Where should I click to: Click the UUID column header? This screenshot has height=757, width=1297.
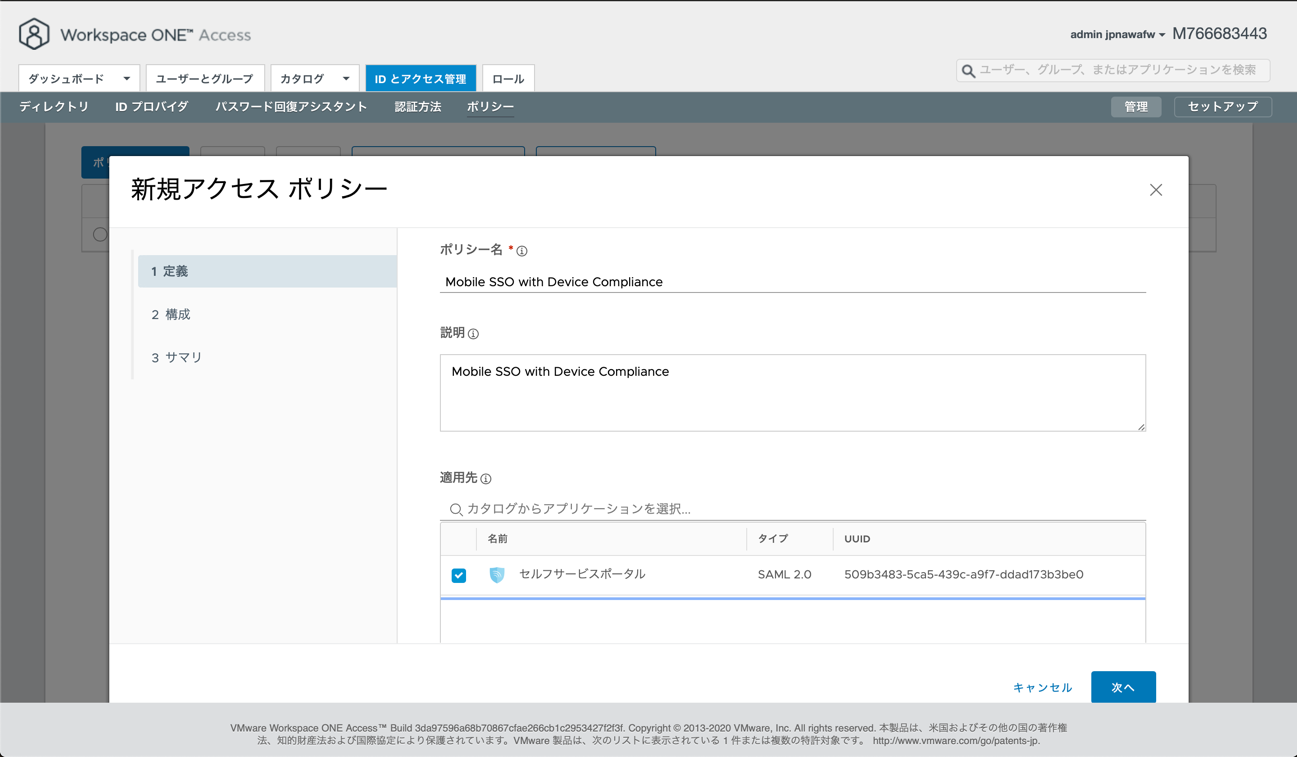coord(857,539)
